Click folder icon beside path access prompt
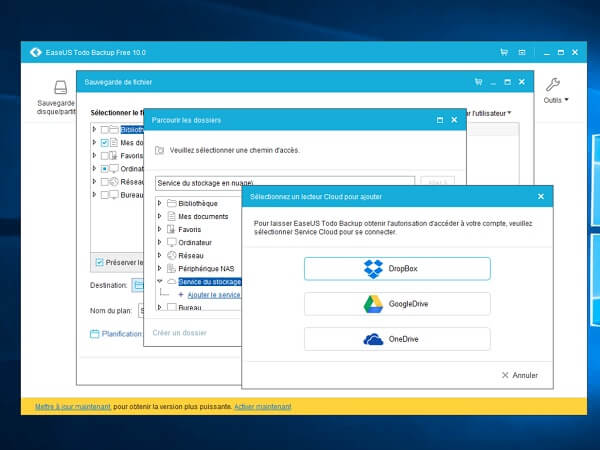The image size is (600, 450). (x=160, y=150)
